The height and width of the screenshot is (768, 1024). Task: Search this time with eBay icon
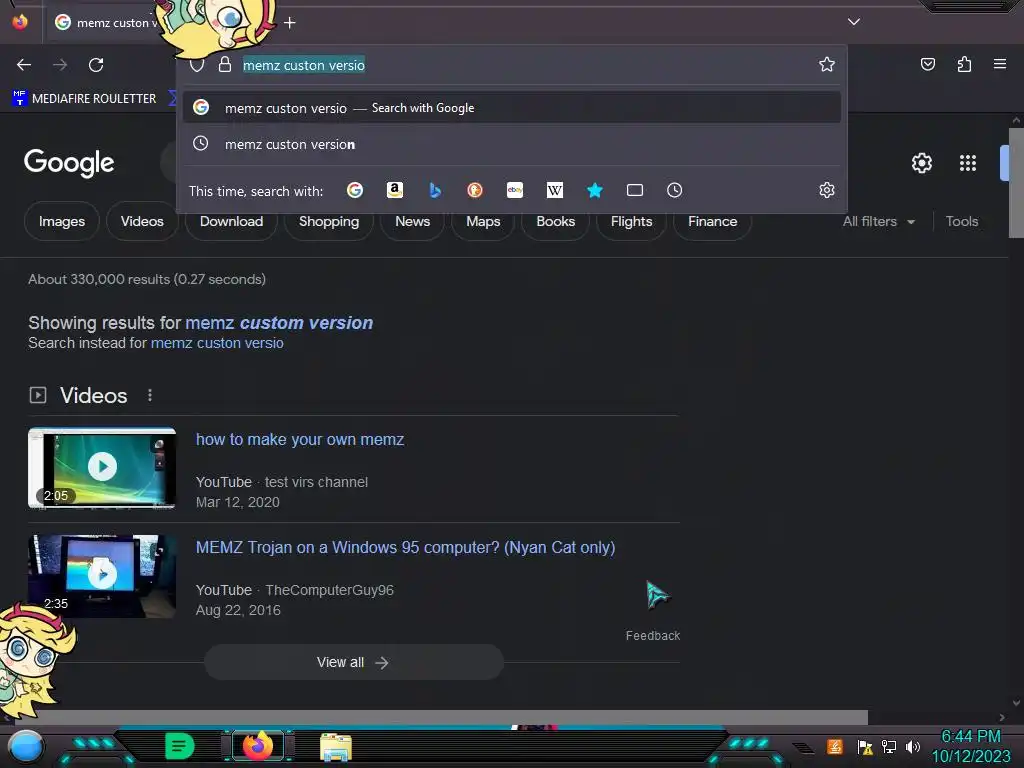coord(515,190)
